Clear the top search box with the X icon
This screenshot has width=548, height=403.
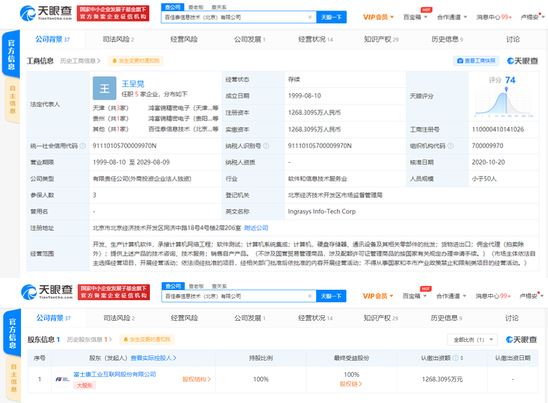click(x=310, y=17)
